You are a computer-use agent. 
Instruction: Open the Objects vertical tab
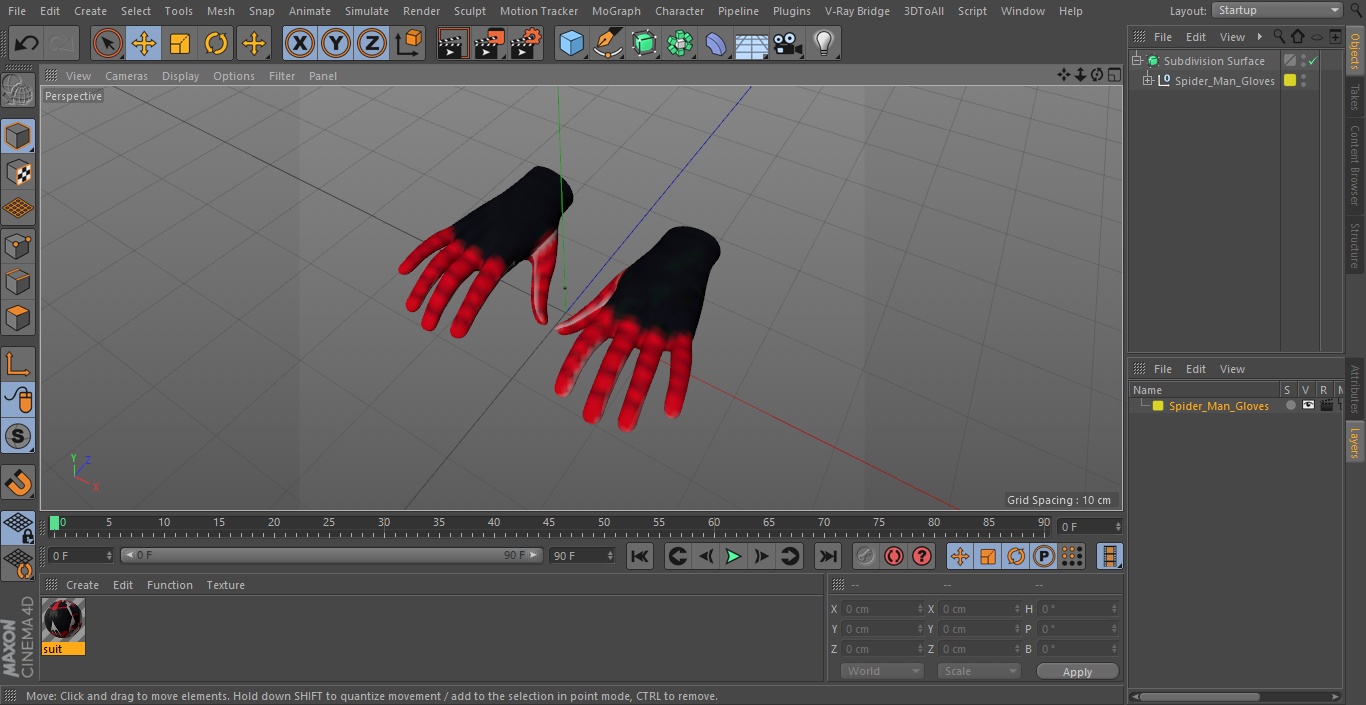pyautogui.click(x=1355, y=50)
